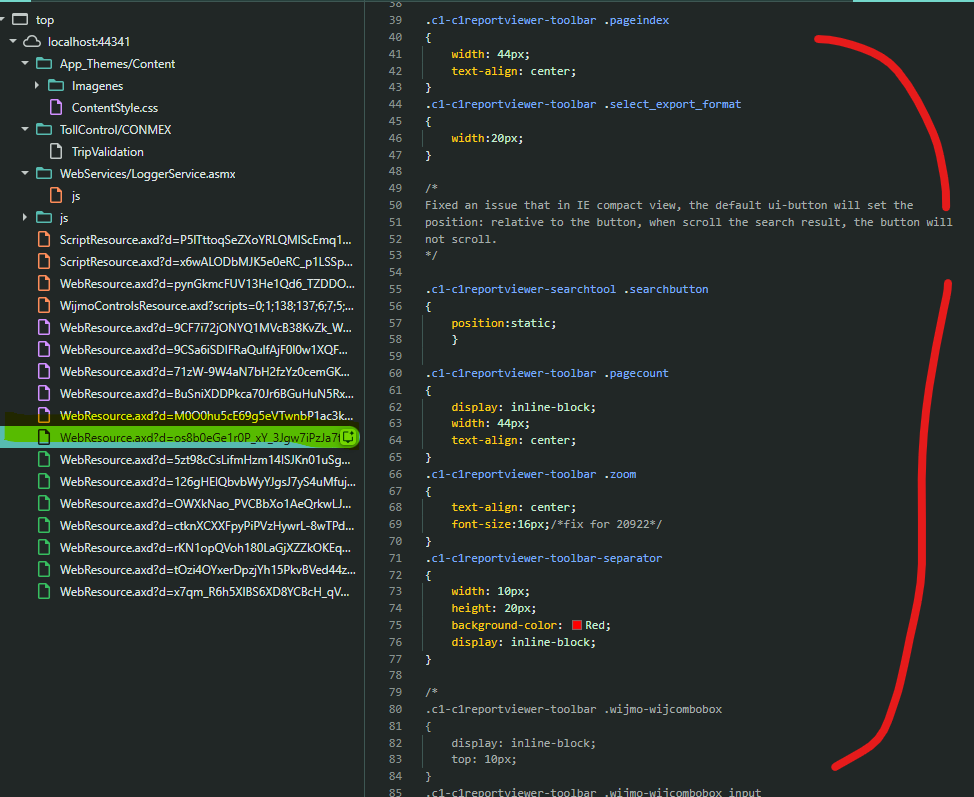Click the Imagenes folder icon
The height and width of the screenshot is (797, 974).
pyautogui.click(x=56, y=85)
